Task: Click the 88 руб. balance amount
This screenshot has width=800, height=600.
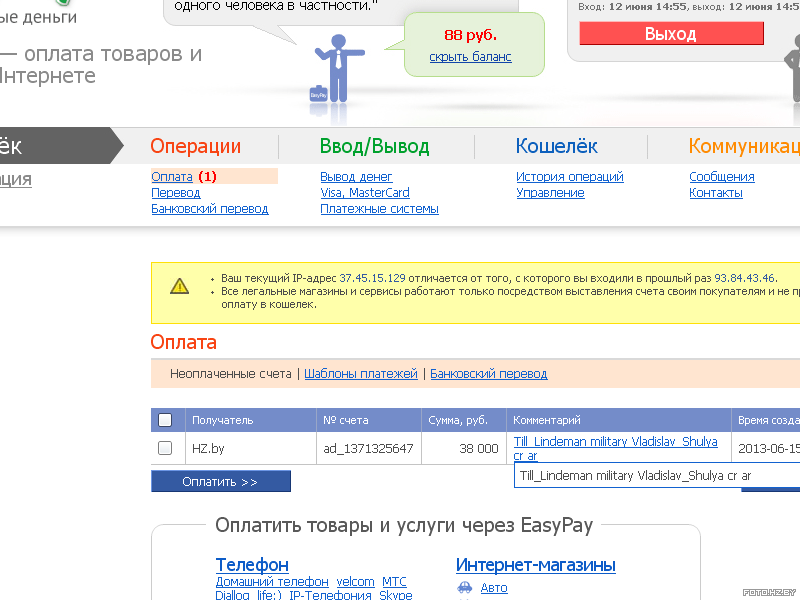Action: 470,35
